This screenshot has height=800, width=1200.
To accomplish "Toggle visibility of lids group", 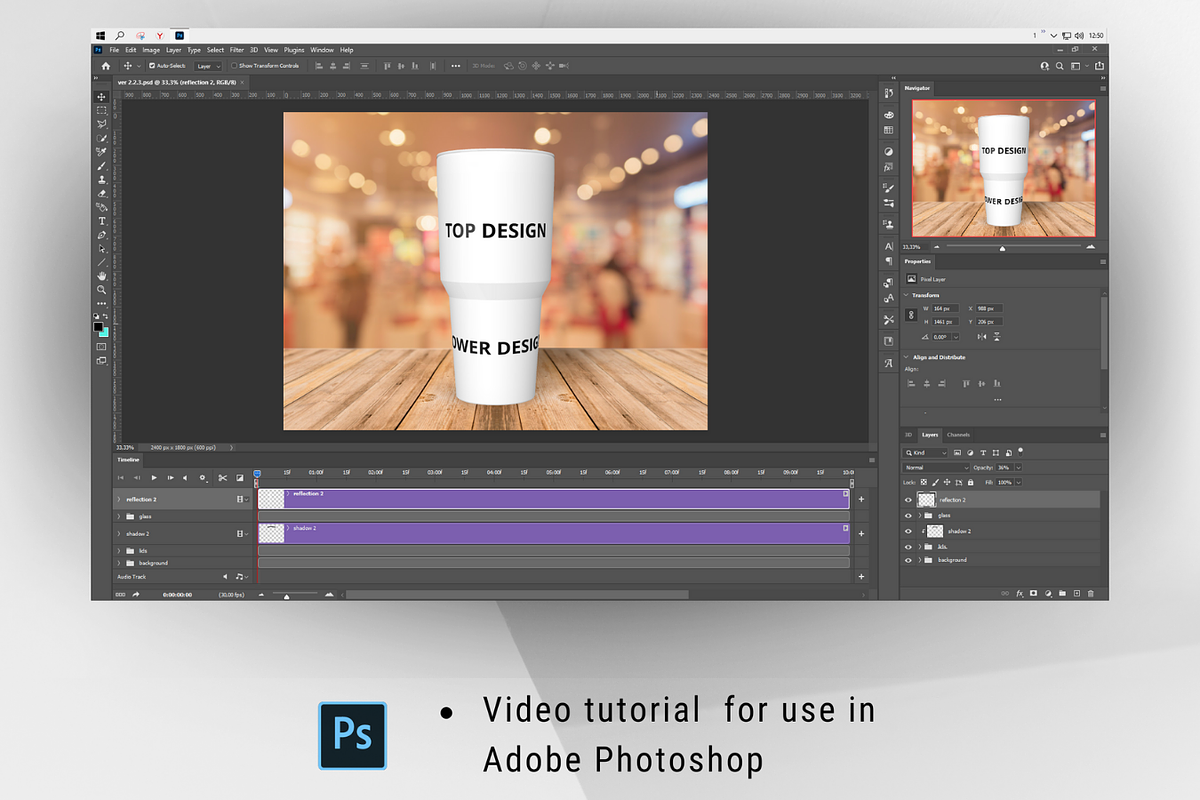I will point(908,547).
